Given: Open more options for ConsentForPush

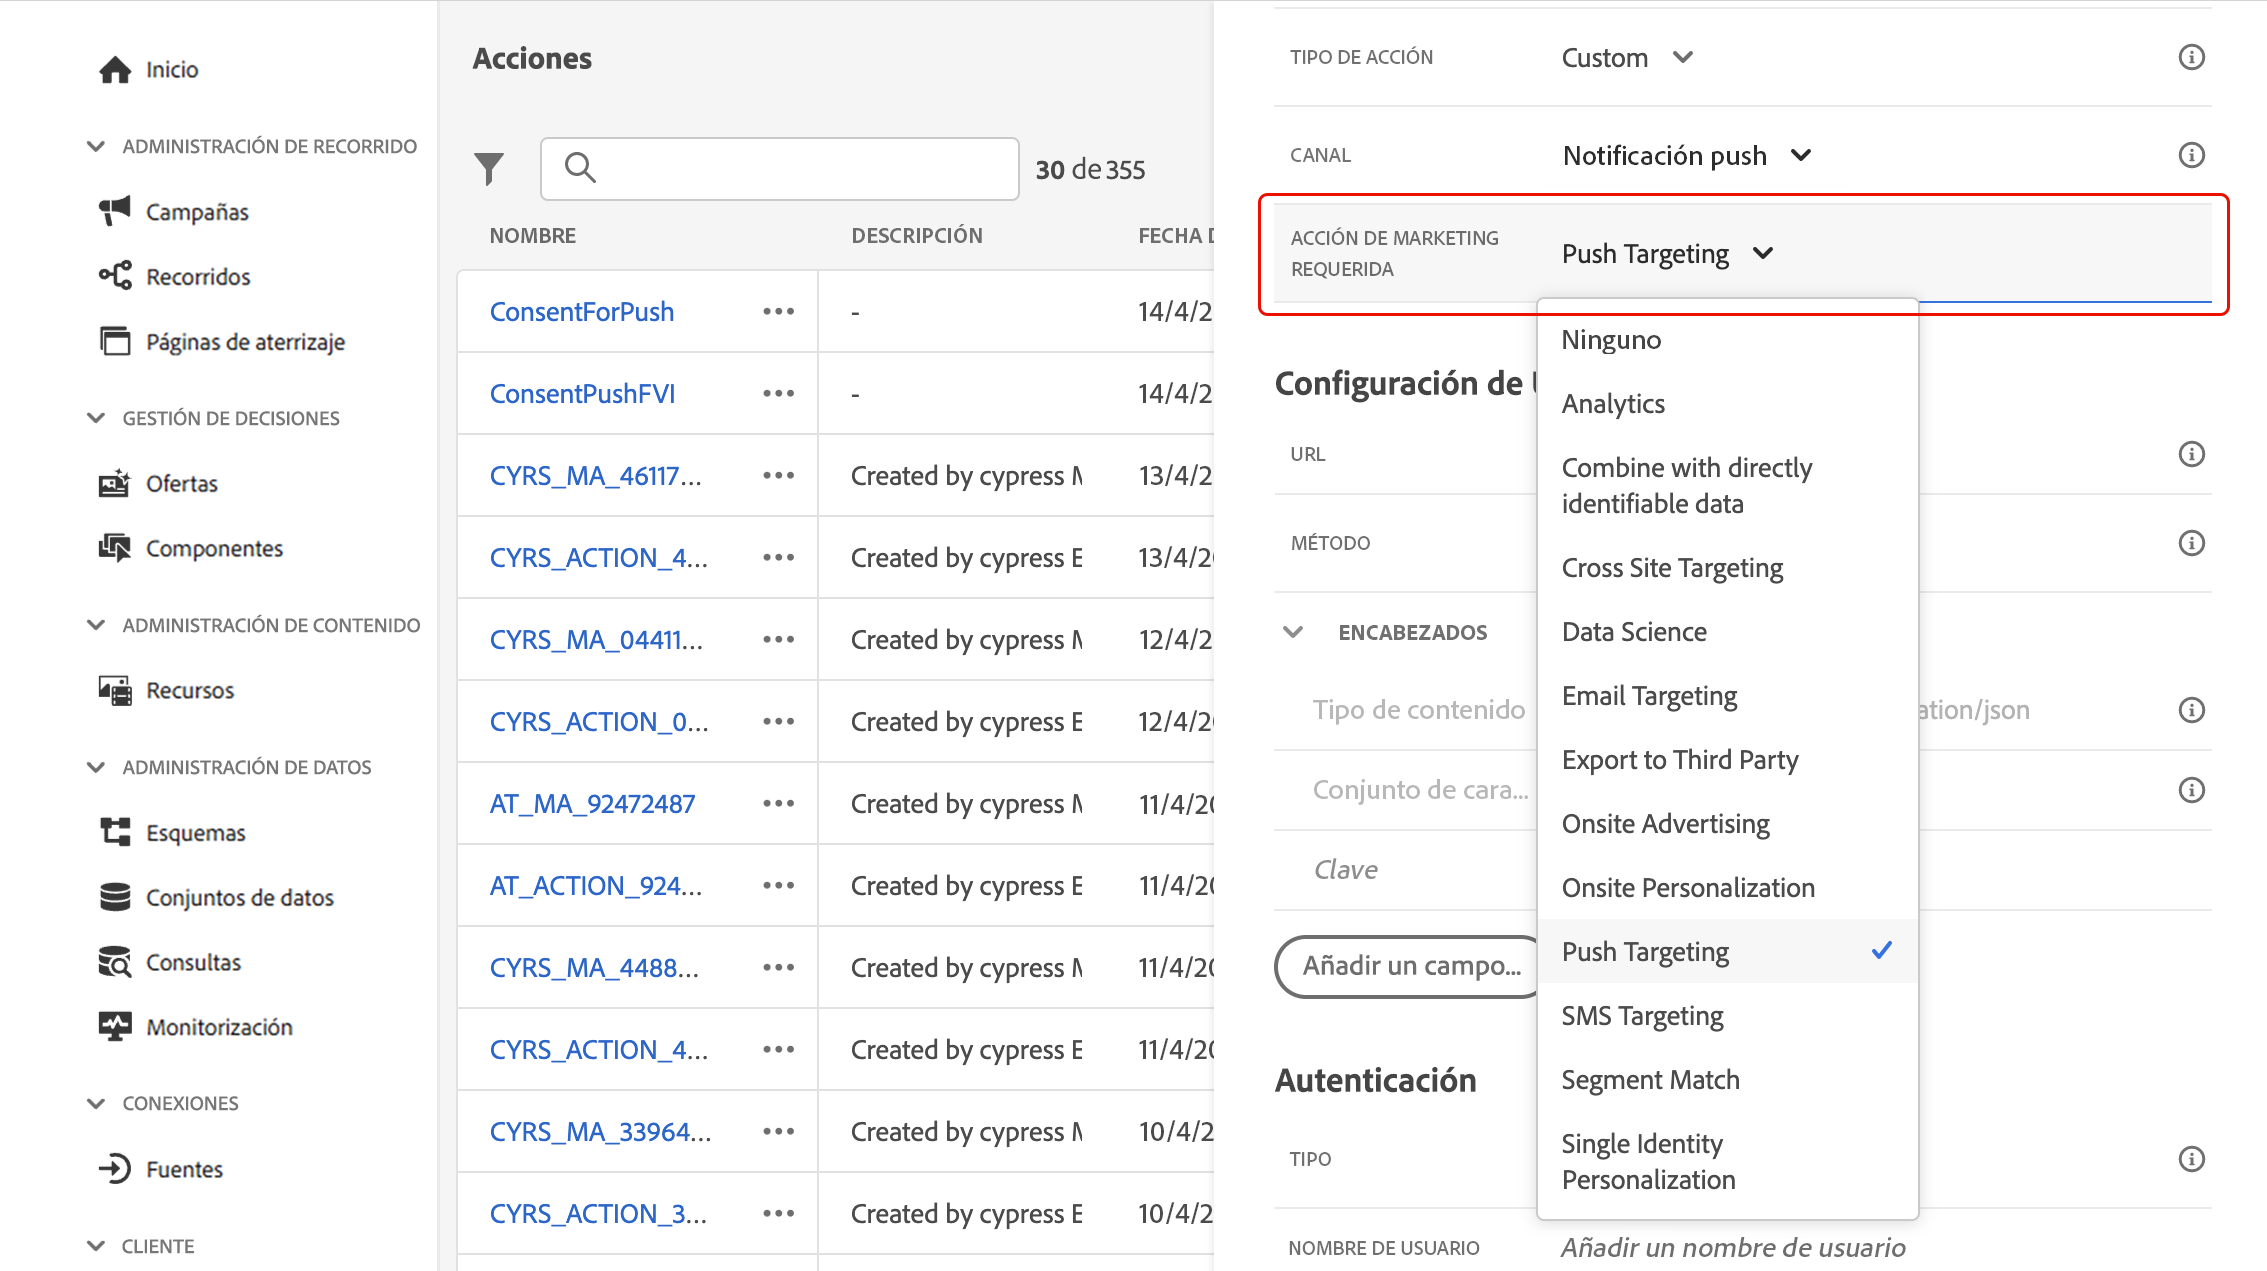Looking at the screenshot, I should click(x=778, y=312).
